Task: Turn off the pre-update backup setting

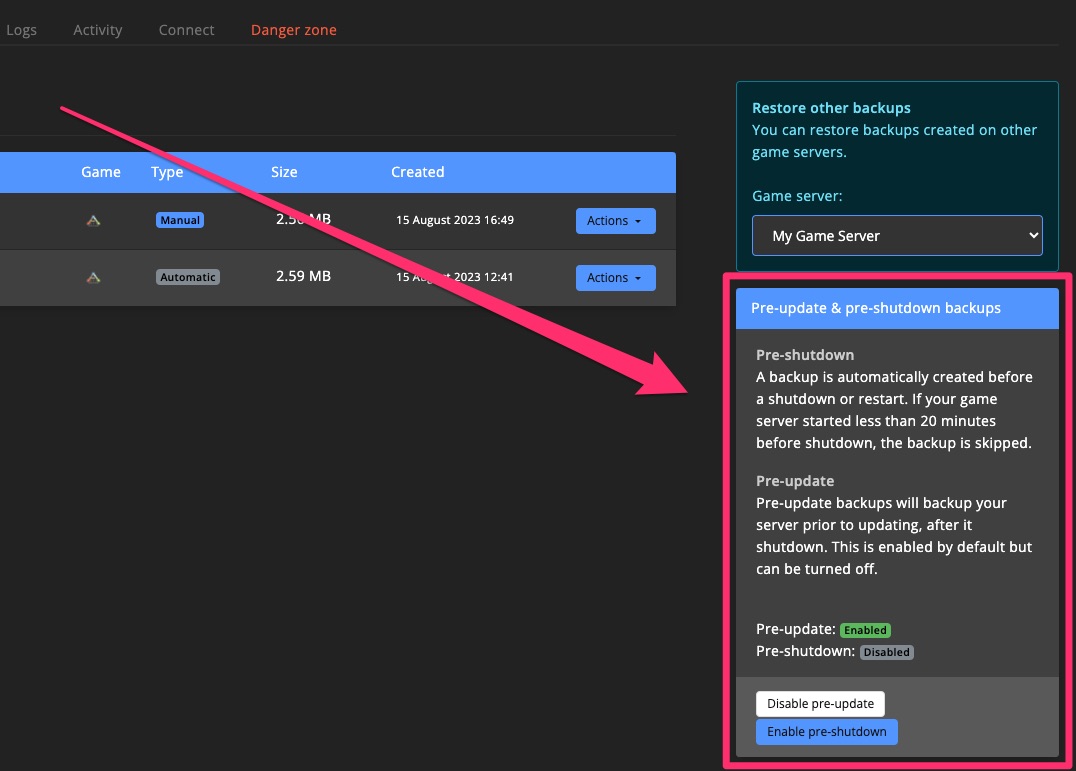Action: click(x=820, y=703)
